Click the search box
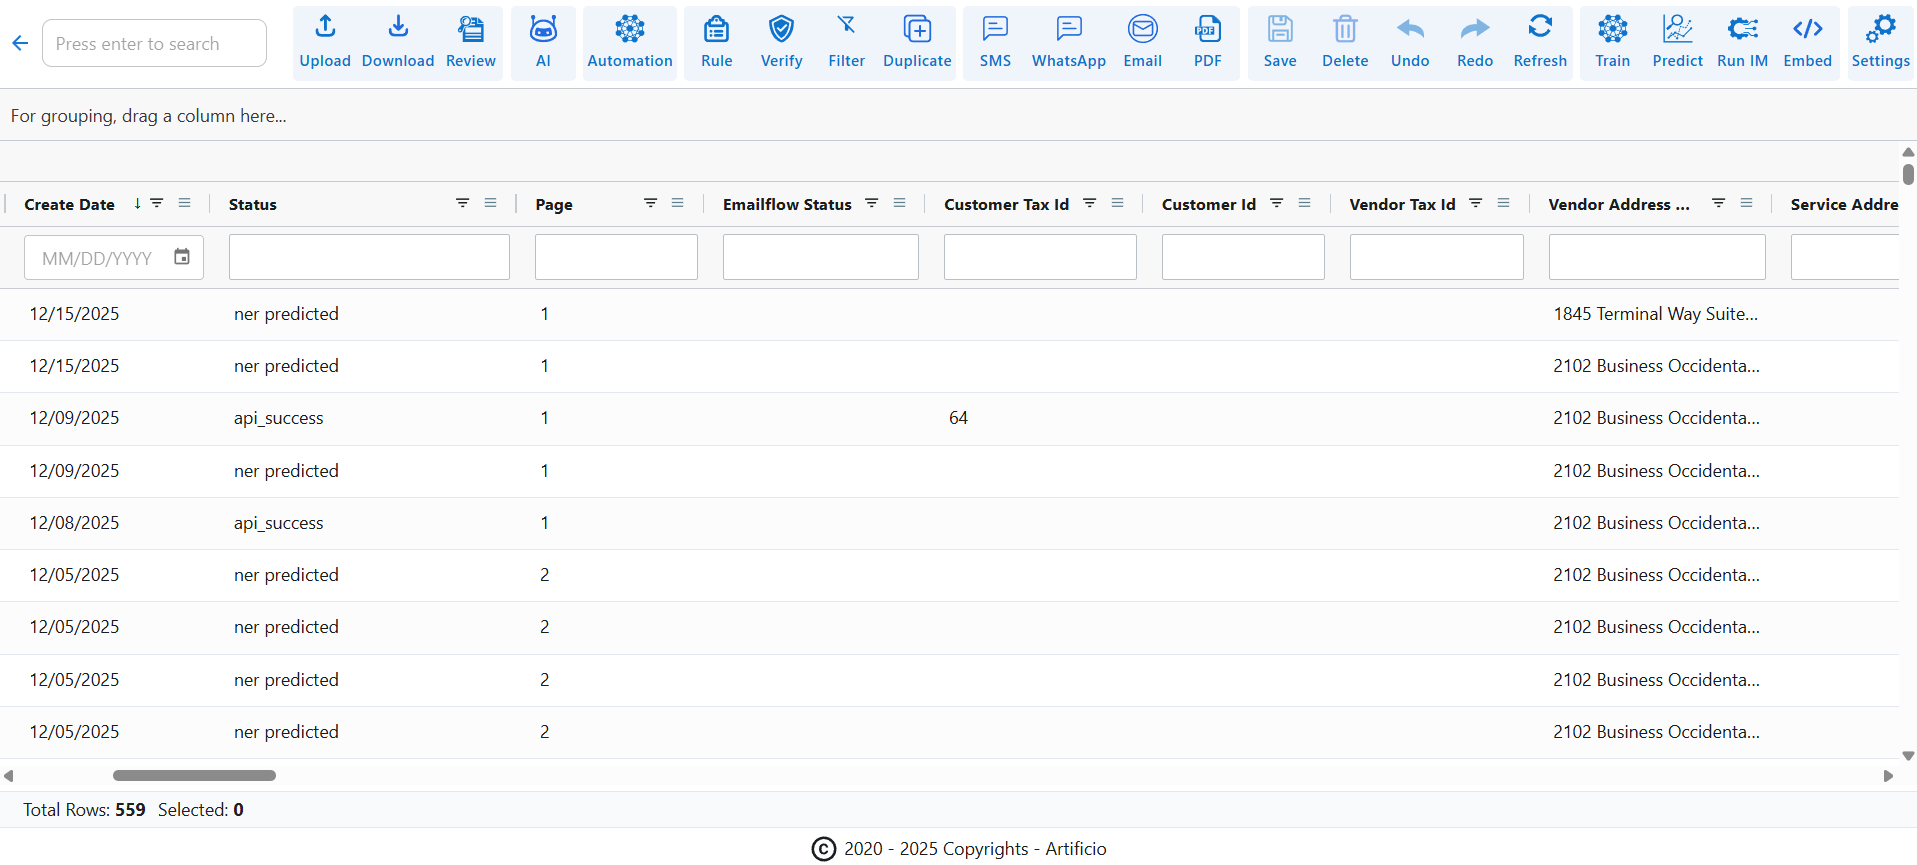This screenshot has height=865, width=1917. point(154,43)
